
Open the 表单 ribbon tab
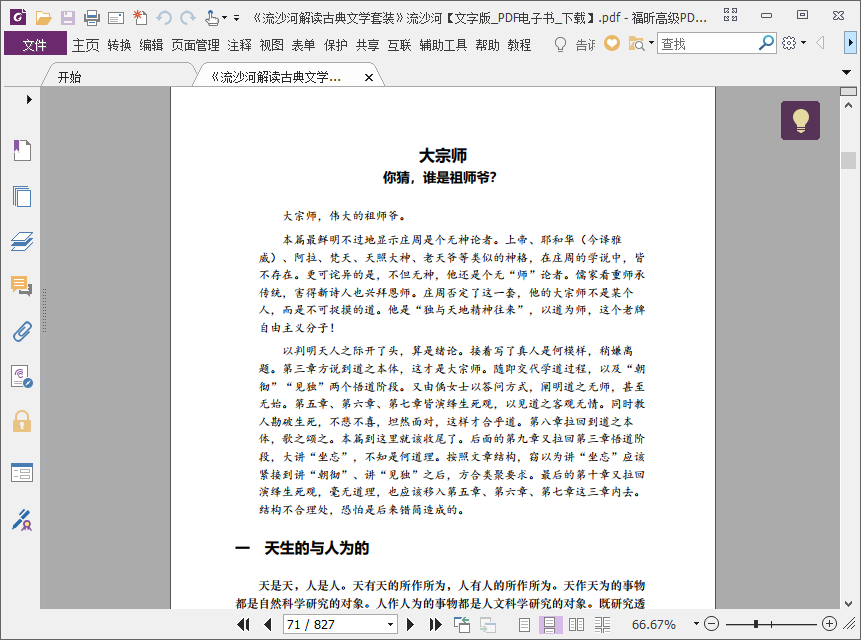pos(303,44)
